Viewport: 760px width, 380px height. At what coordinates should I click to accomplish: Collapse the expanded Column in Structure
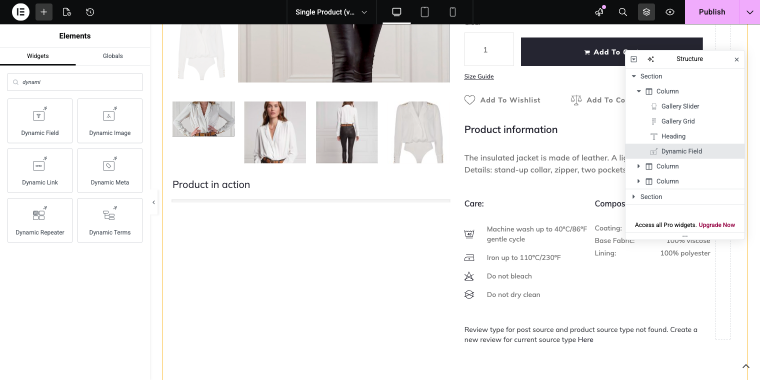tap(639, 91)
